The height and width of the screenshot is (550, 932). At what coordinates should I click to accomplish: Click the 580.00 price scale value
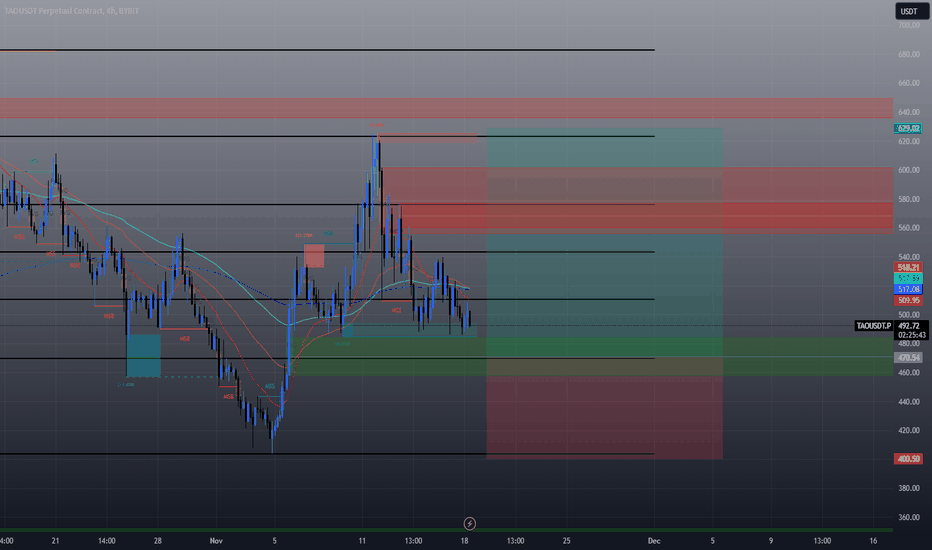[909, 199]
